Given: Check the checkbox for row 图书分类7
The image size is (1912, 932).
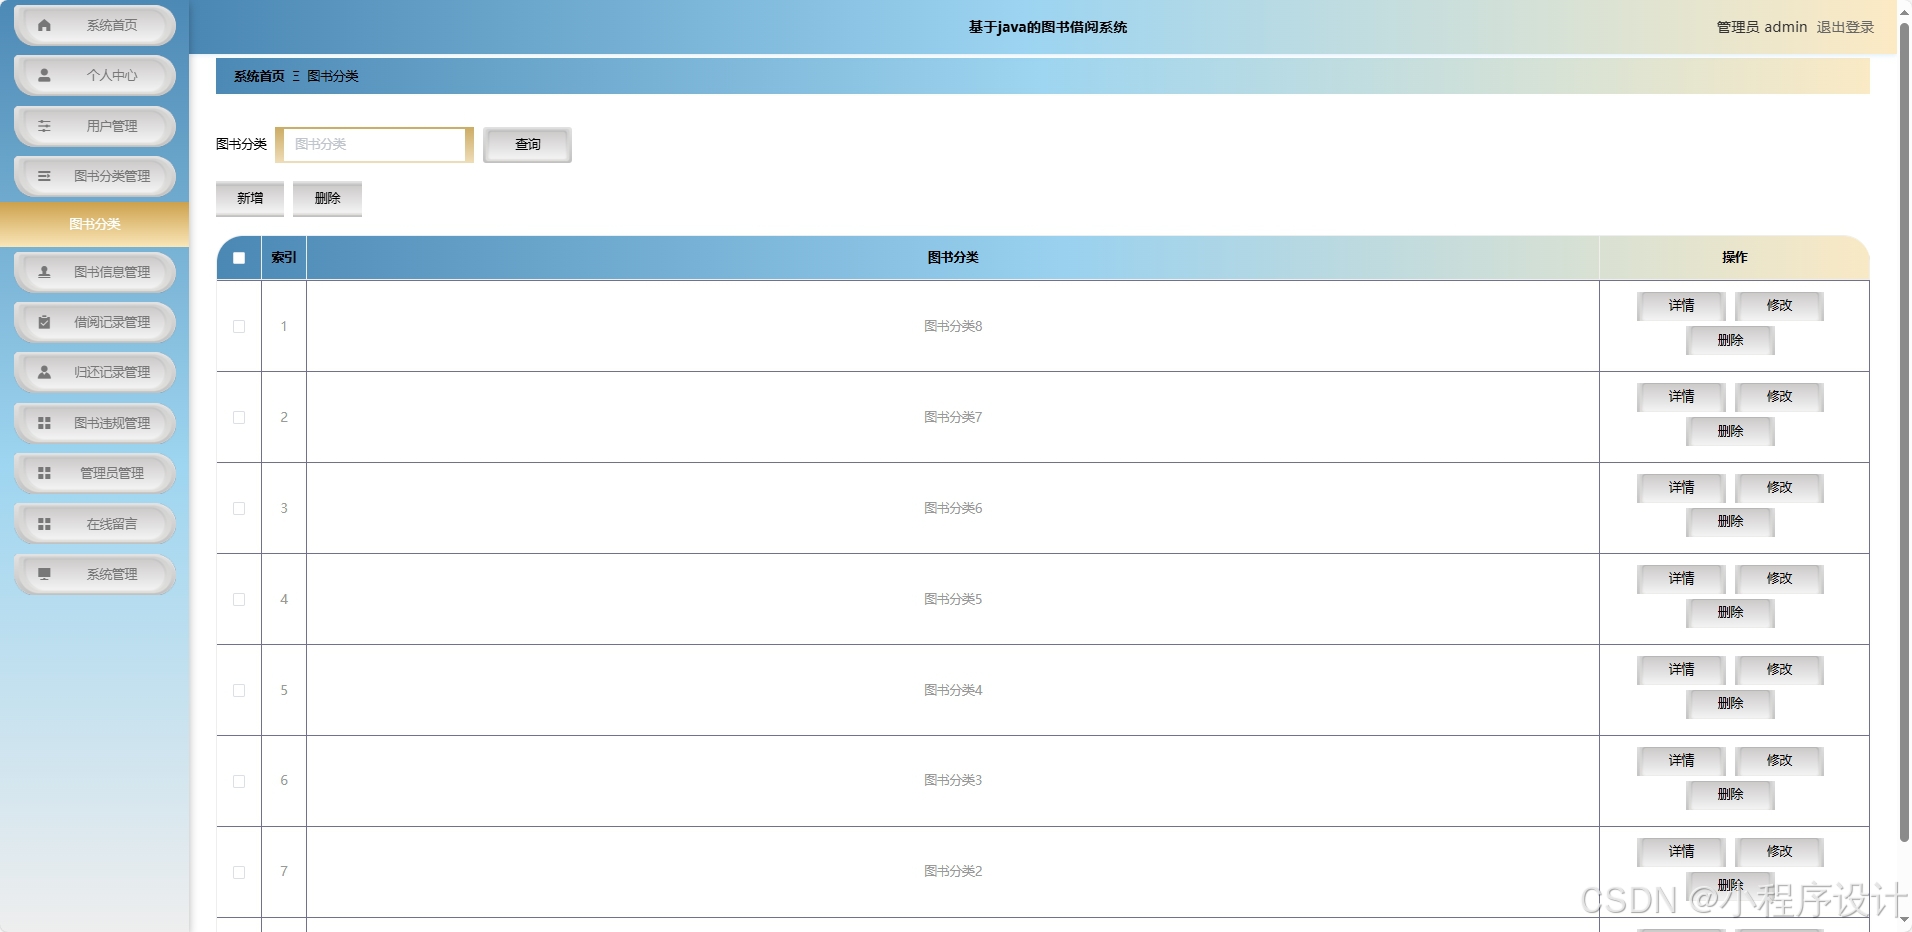Looking at the screenshot, I should 239,417.
